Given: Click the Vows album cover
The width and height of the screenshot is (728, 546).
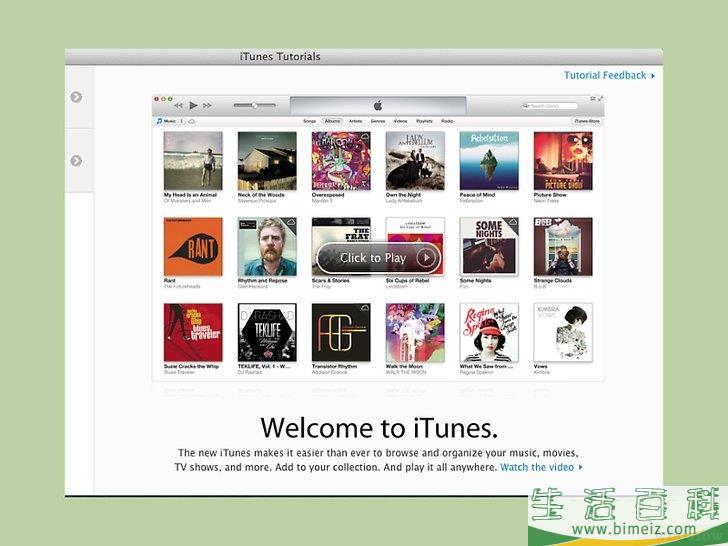Looking at the screenshot, I should point(563,332).
